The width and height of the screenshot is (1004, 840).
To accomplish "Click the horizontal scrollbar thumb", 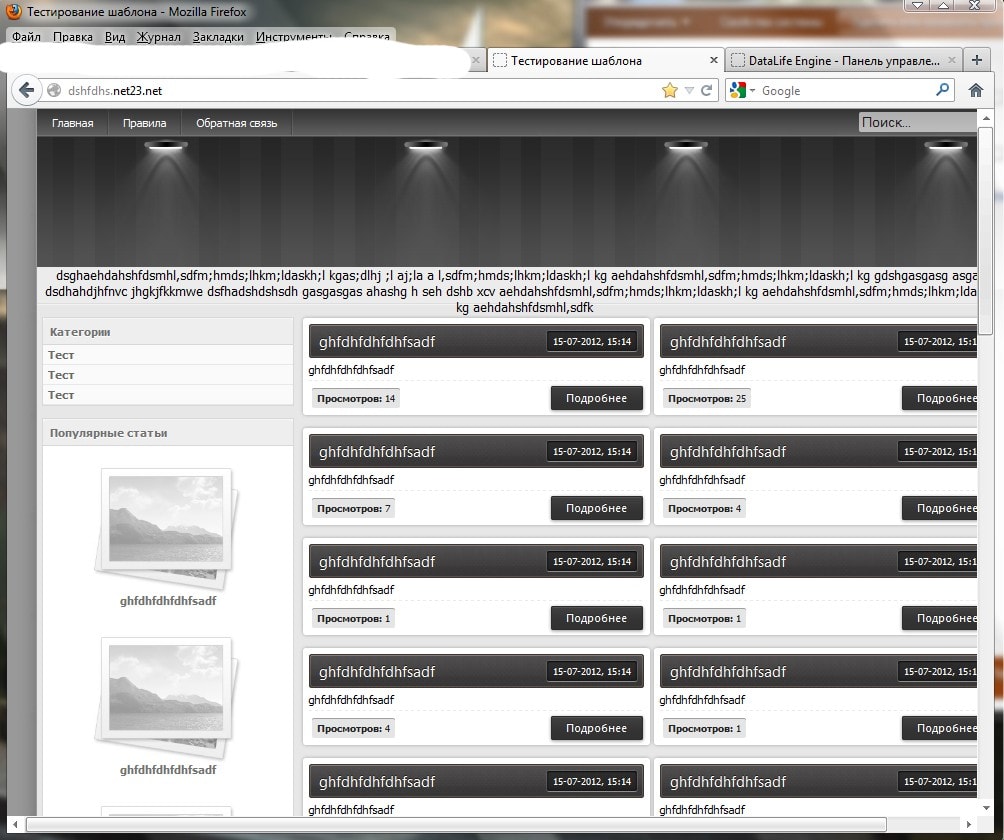I will tap(456, 824).
